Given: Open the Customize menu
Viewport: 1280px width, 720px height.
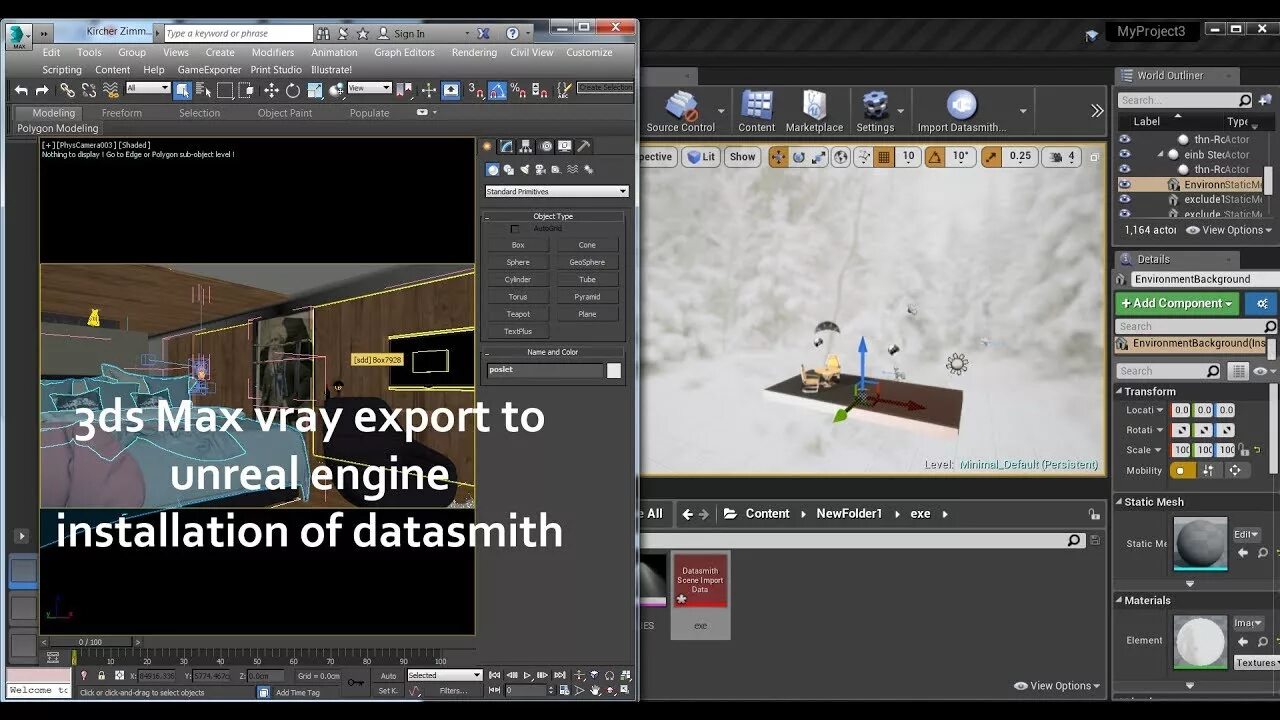Looking at the screenshot, I should (x=589, y=52).
